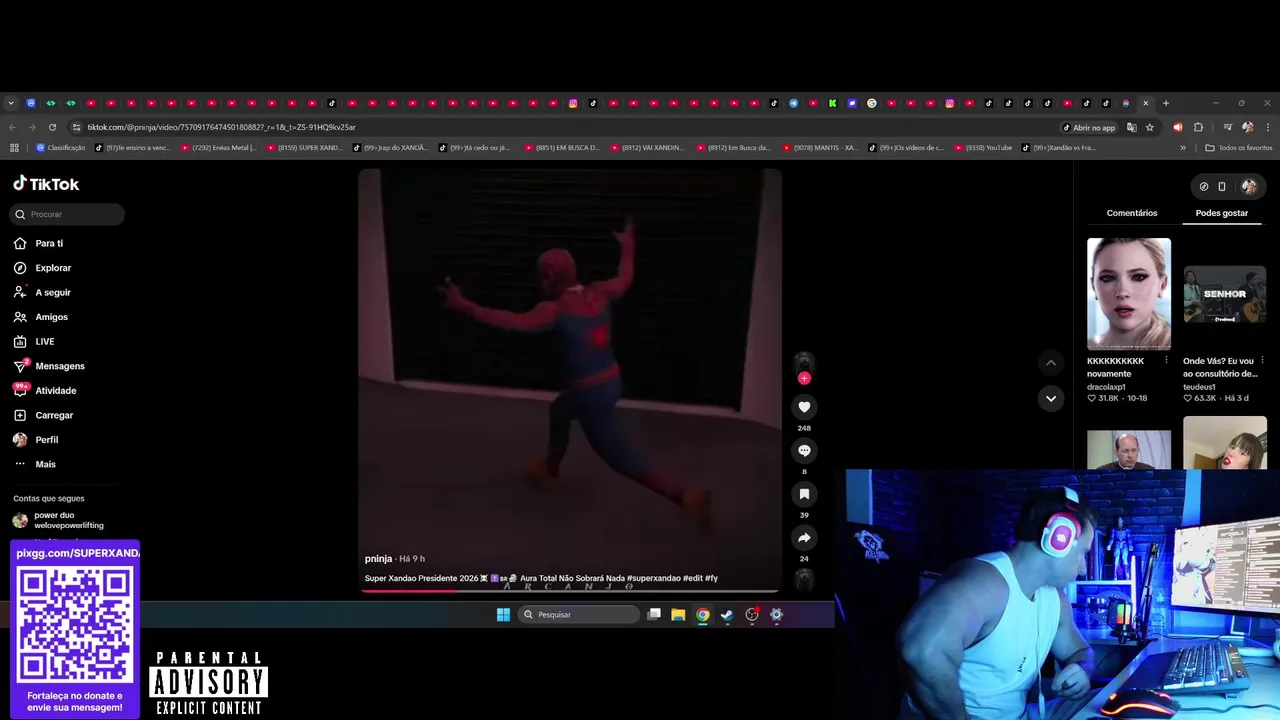The image size is (1280, 720).
Task: Seek in the video progress bar
Action: pyautogui.click(x=570, y=591)
